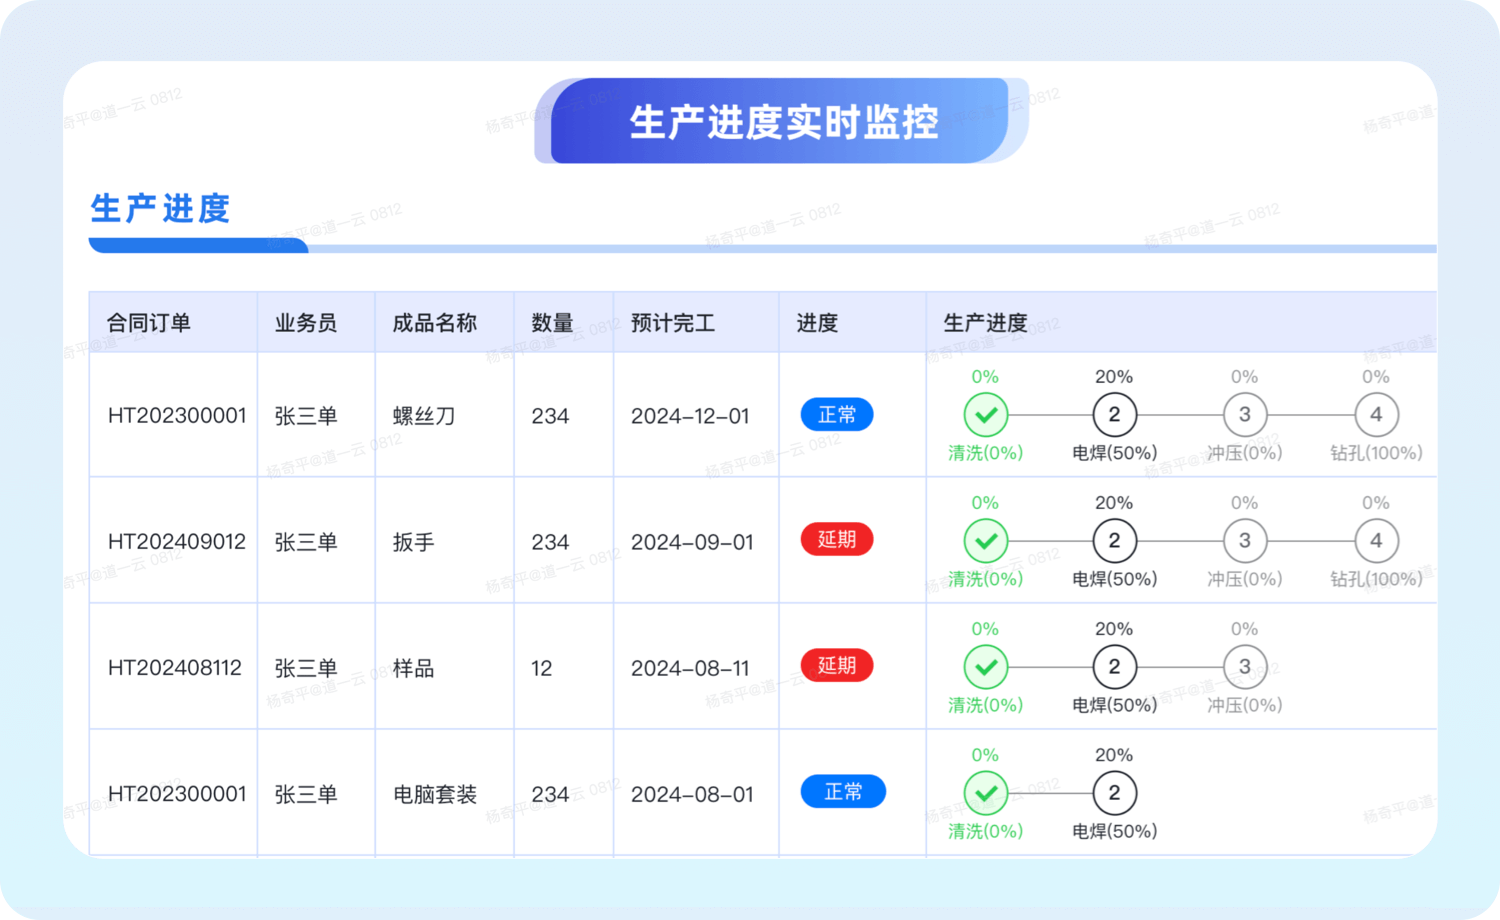Image resolution: width=1500 pixels, height=920 pixels.
Task: Select step 2 circle in the 扳手 row
Action: [1114, 541]
